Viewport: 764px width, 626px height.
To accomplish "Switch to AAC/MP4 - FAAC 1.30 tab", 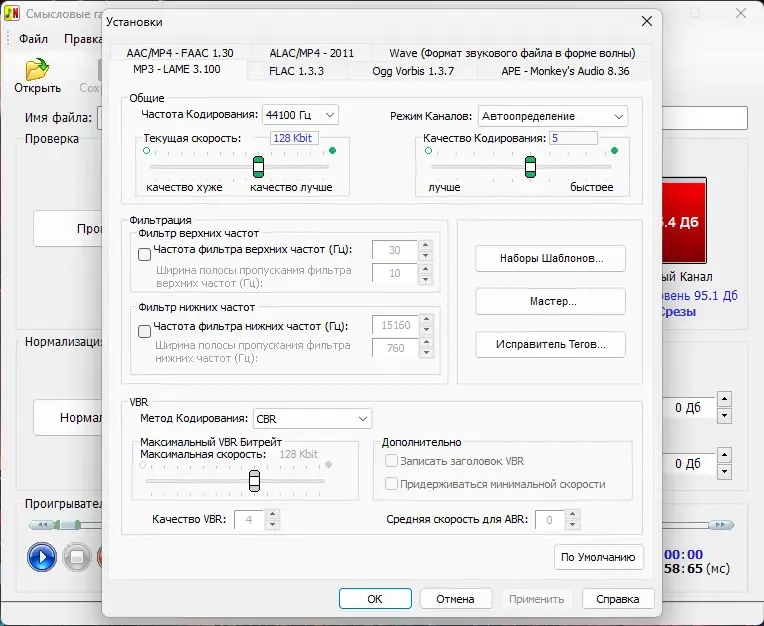I will [x=180, y=53].
